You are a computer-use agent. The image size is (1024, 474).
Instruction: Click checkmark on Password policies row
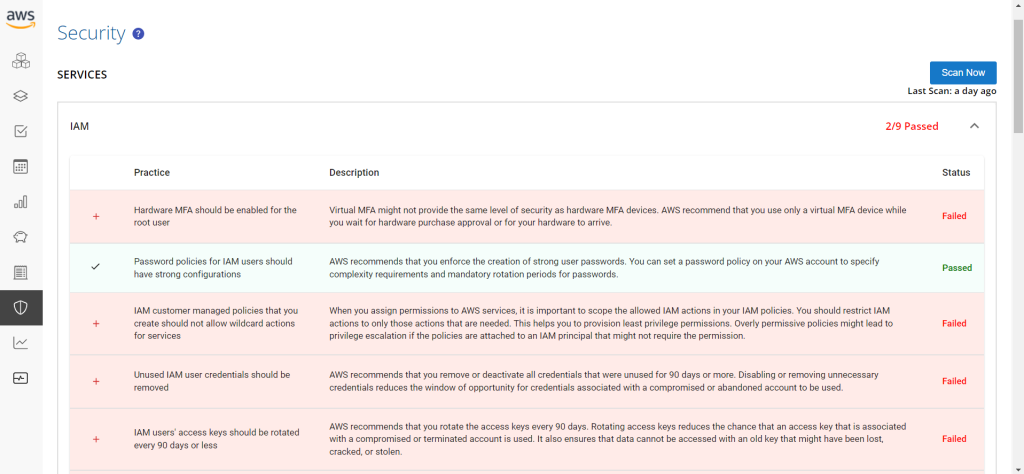coord(95,267)
